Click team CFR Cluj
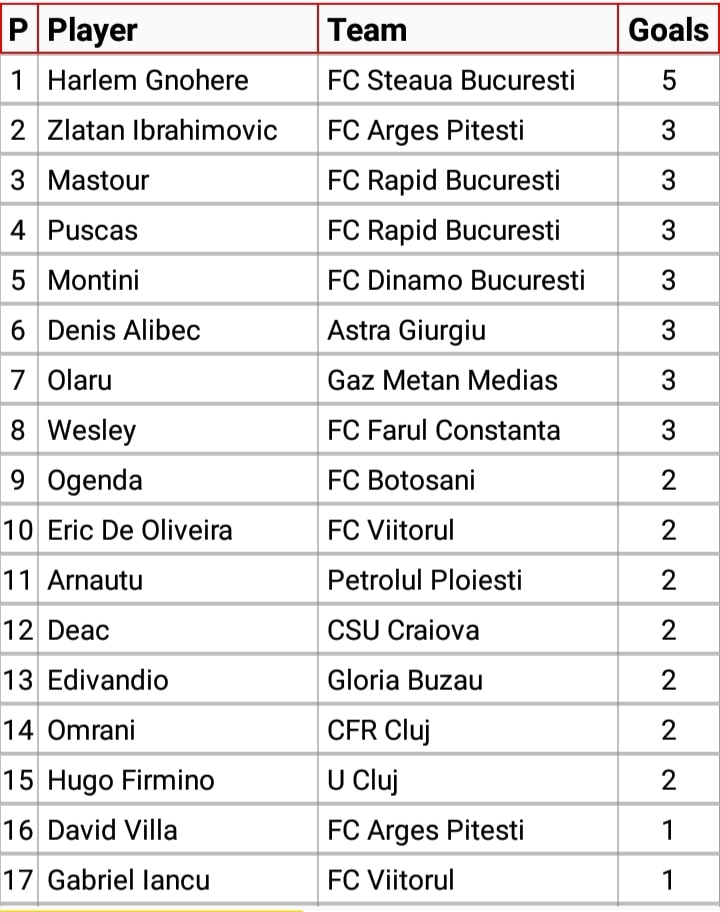Viewport: 720px width, 912px height. point(379,731)
